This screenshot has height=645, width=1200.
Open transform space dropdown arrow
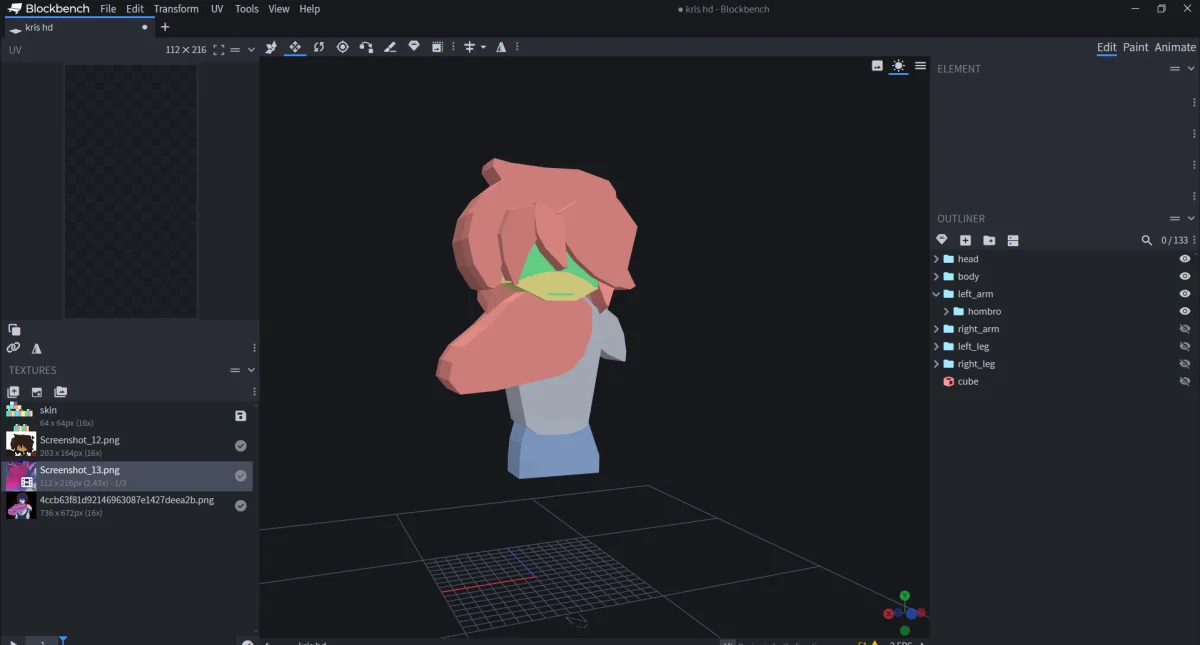(483, 47)
